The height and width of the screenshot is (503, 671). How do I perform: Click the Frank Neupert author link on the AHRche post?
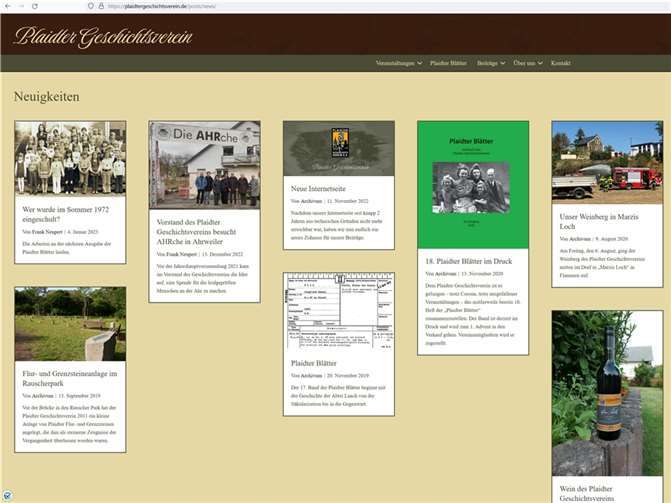(x=182, y=254)
